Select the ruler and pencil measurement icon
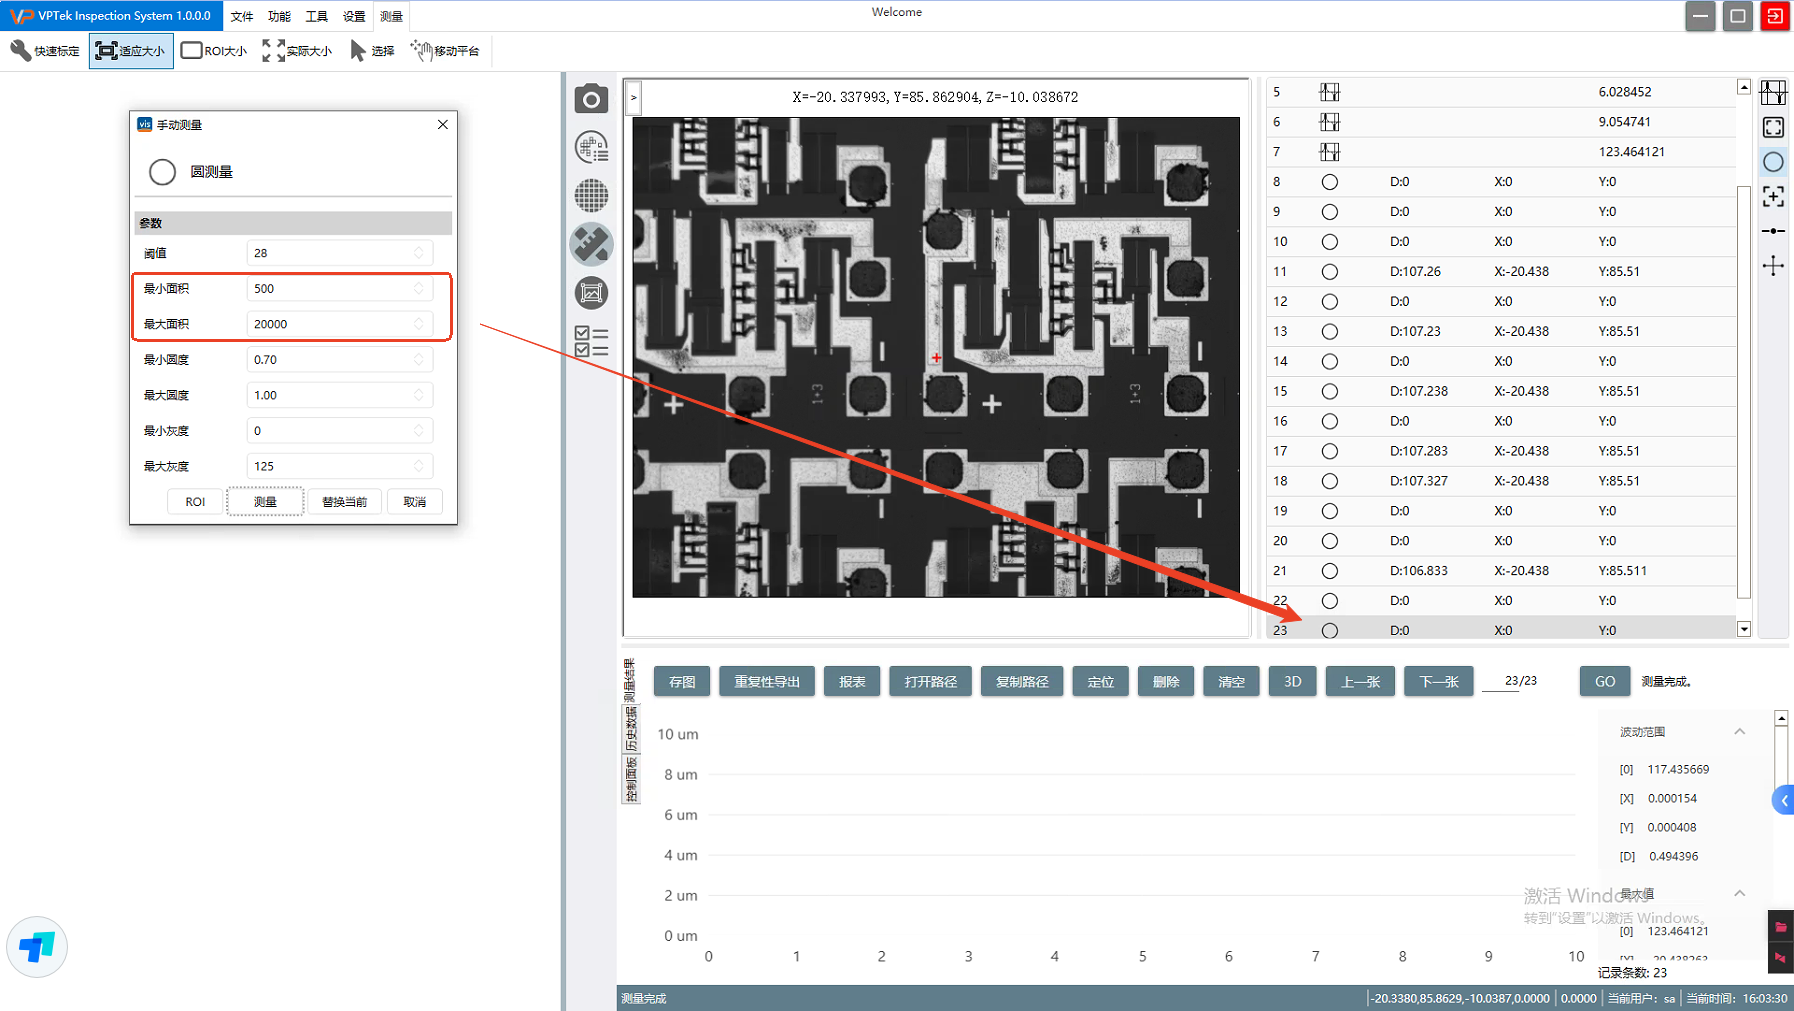 pos(591,244)
